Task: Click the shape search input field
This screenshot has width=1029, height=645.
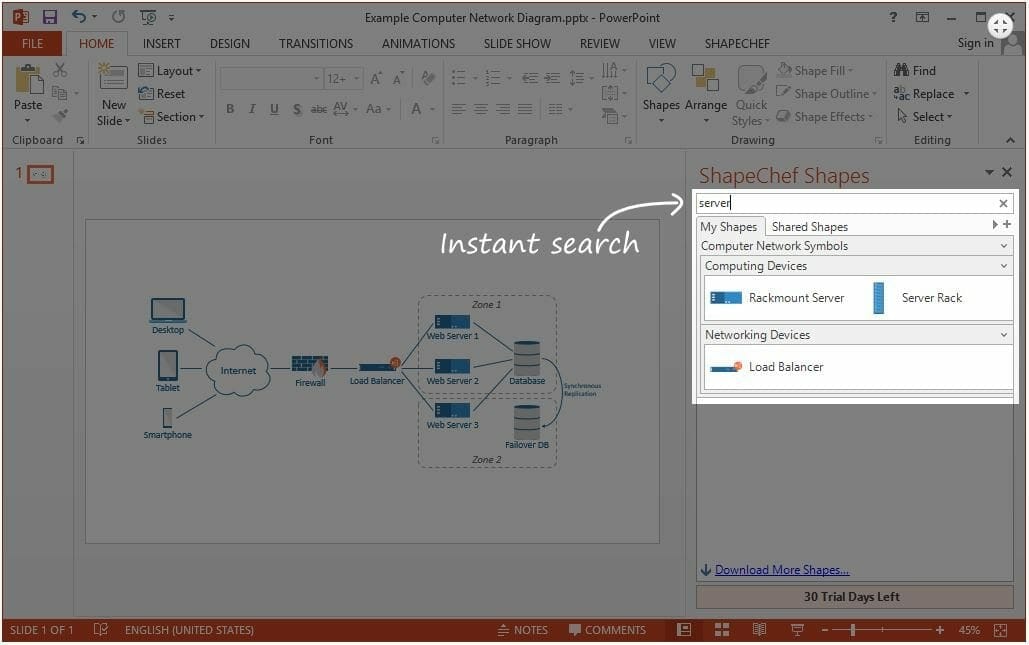Action: [845, 203]
